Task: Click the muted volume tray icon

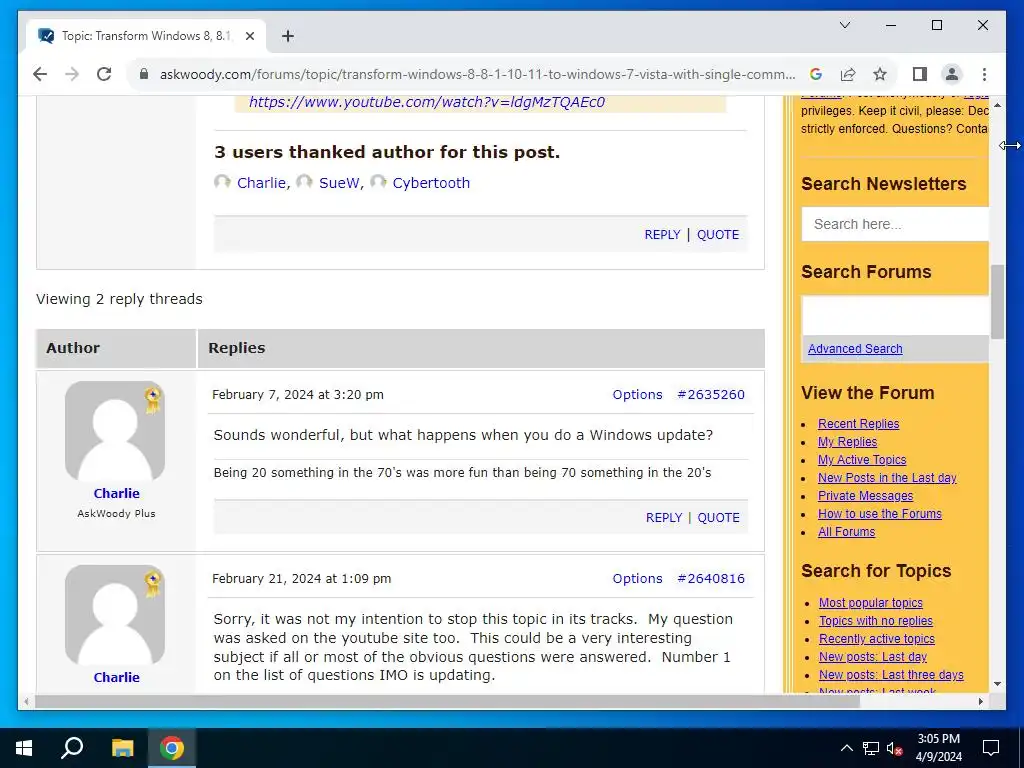Action: click(x=894, y=748)
